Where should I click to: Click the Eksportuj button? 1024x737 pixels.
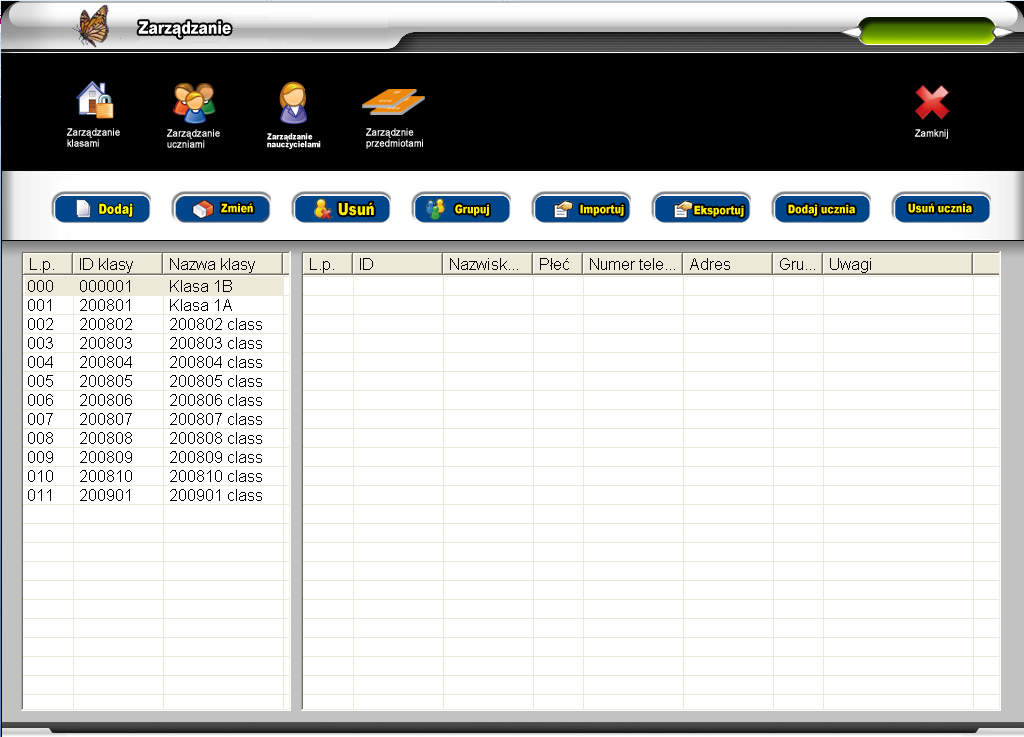[702, 209]
